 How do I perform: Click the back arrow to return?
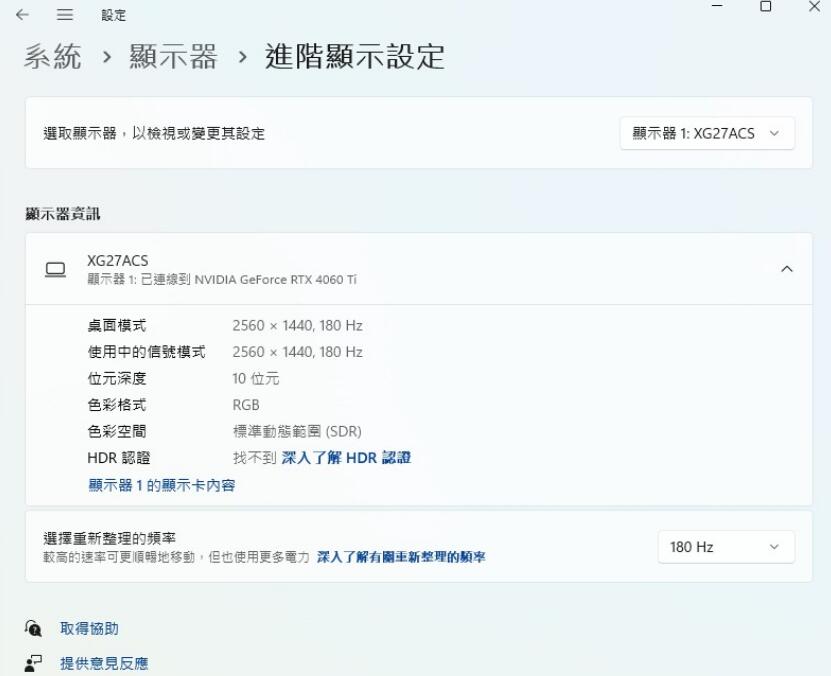tap(22, 15)
